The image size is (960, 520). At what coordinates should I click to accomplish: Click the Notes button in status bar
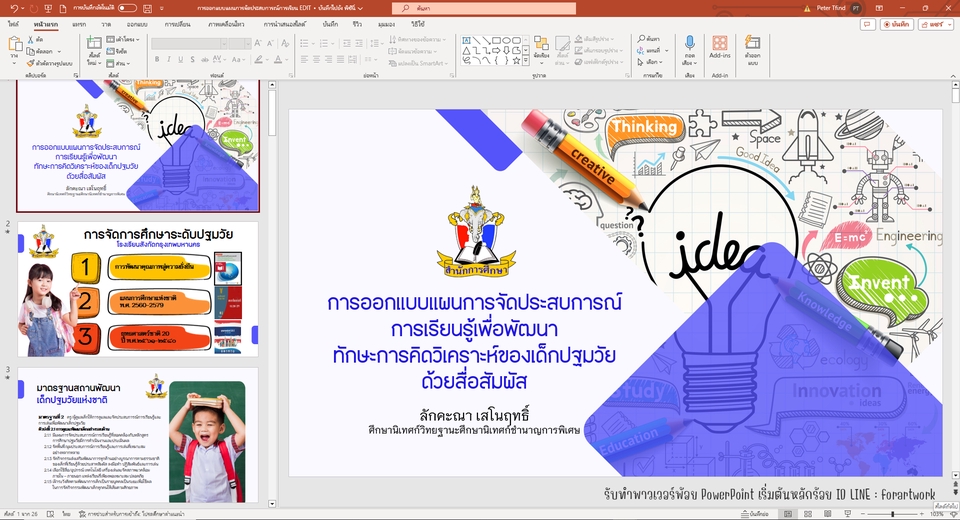pyautogui.click(x=754, y=514)
